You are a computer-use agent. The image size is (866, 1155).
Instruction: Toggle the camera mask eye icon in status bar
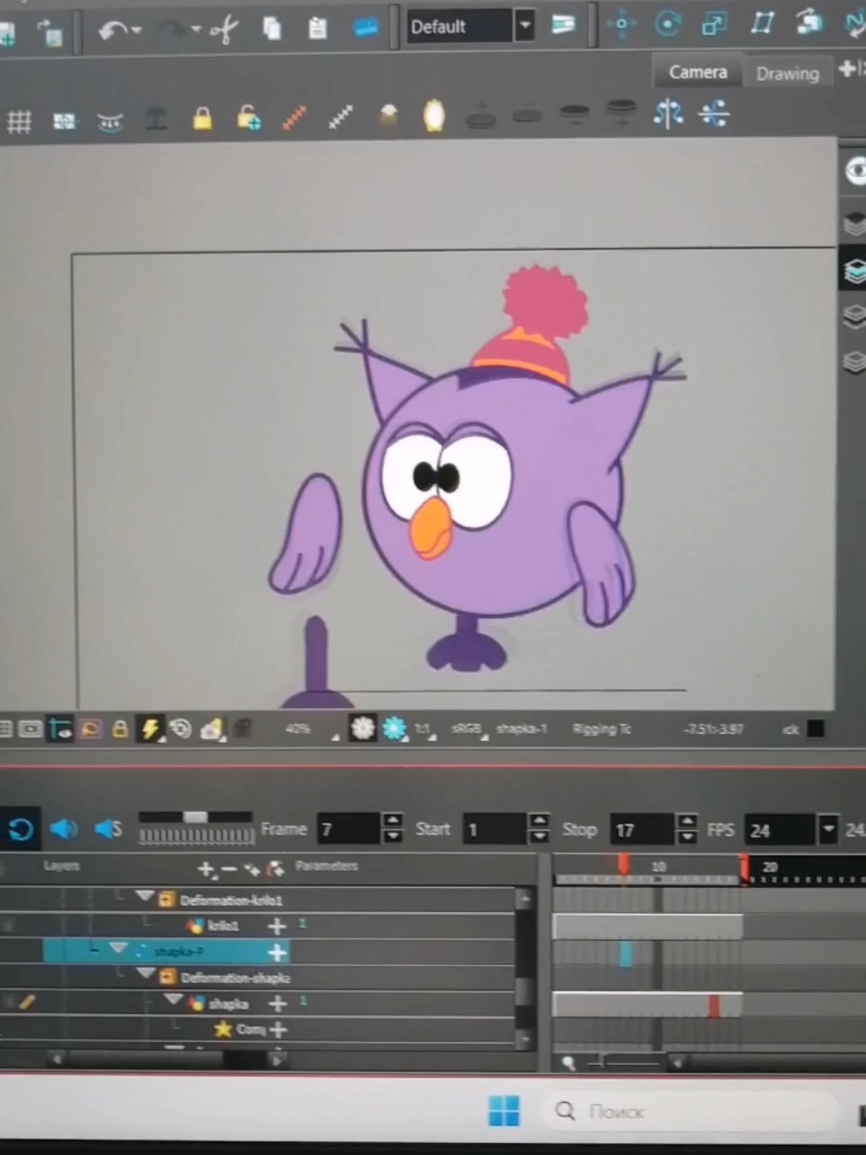pyautogui.click(x=60, y=729)
